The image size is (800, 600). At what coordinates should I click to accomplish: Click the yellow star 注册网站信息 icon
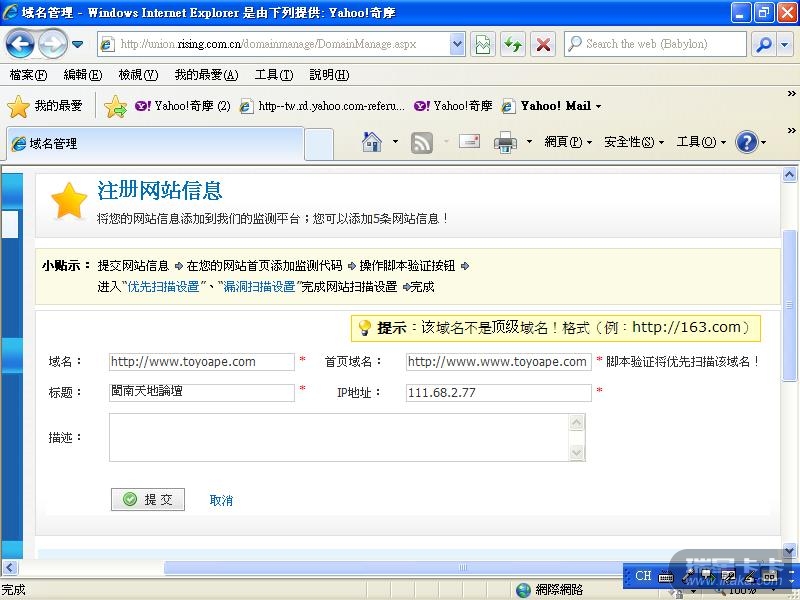69,202
